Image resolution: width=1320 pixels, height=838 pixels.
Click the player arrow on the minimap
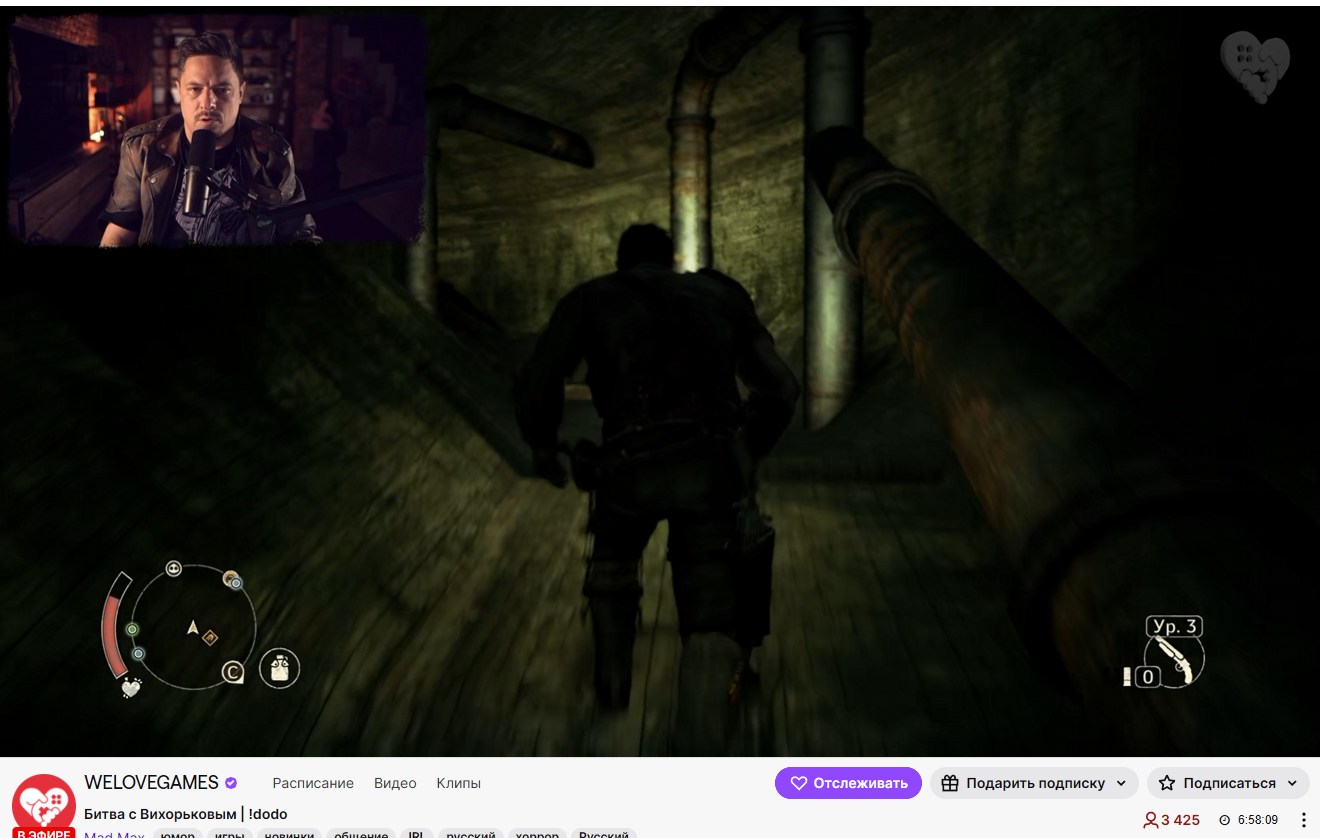click(x=193, y=627)
